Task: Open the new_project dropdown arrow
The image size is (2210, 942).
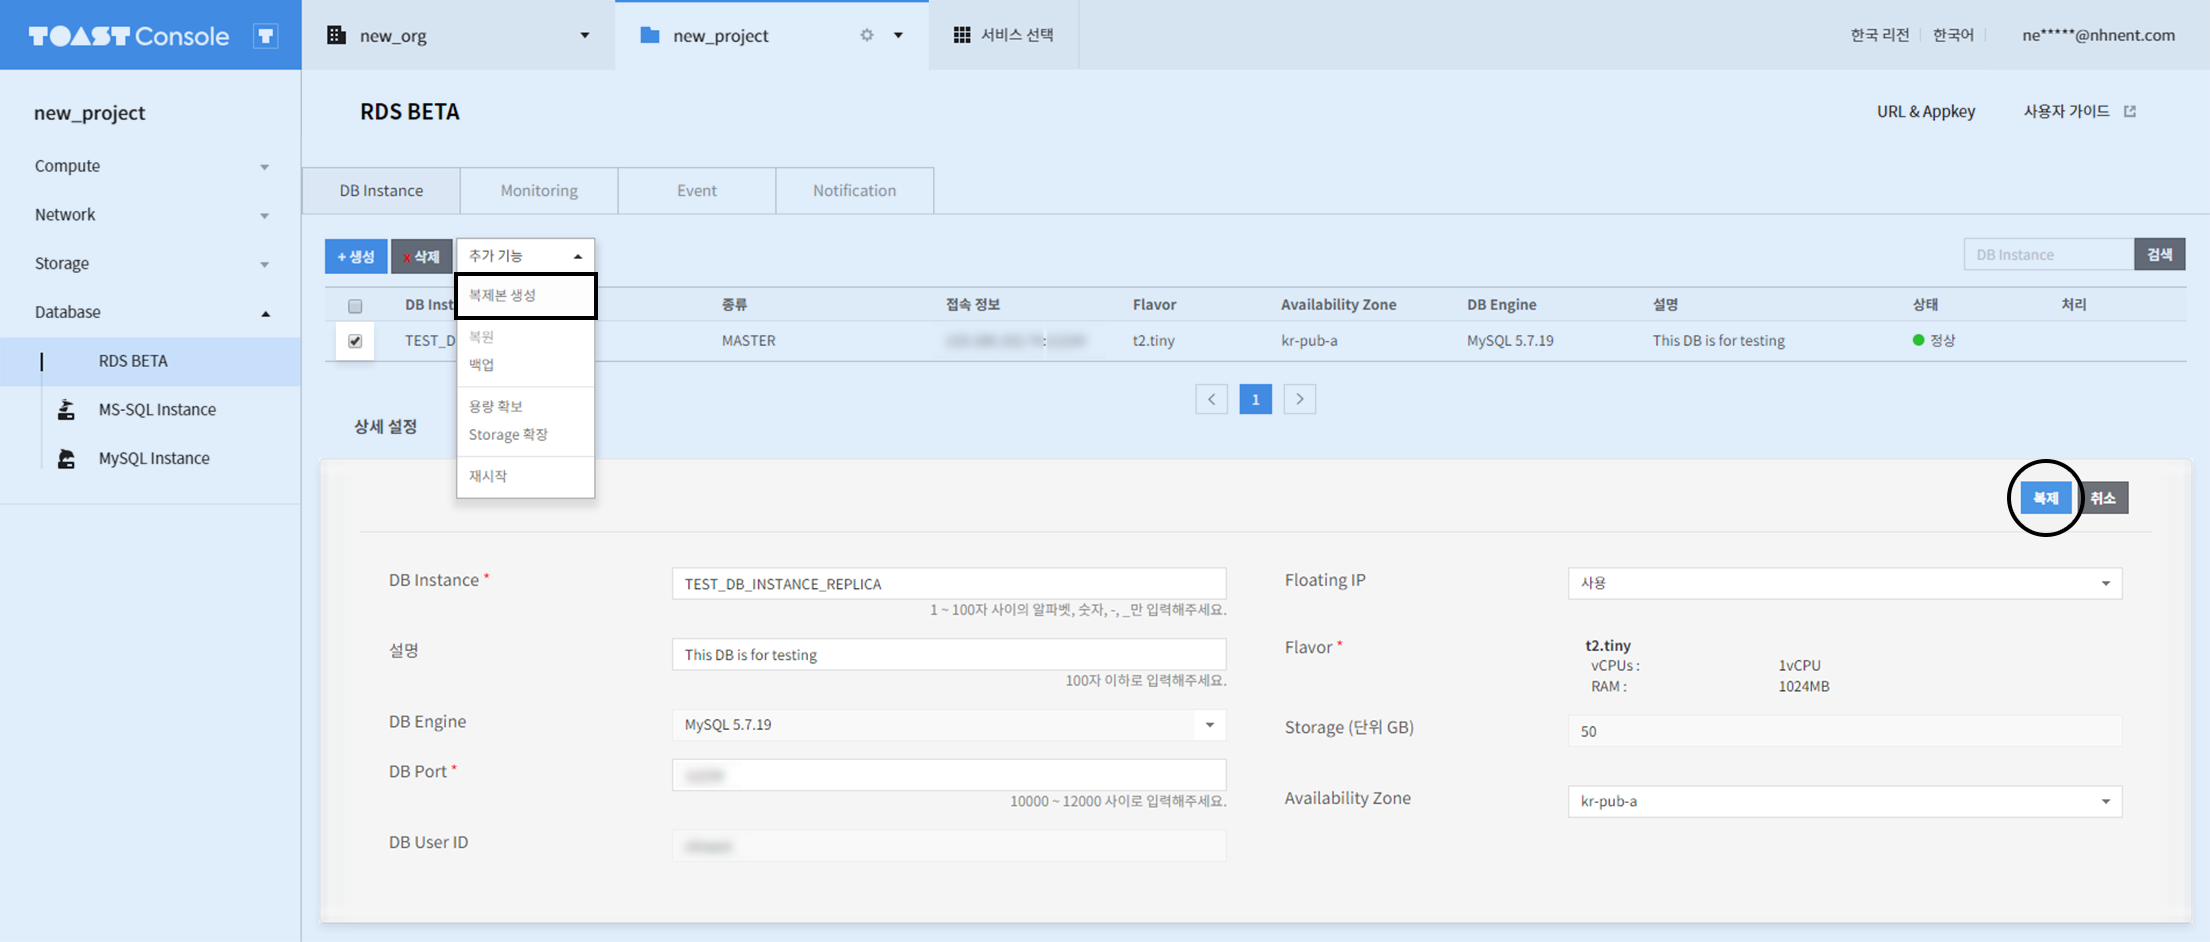Action: point(898,35)
